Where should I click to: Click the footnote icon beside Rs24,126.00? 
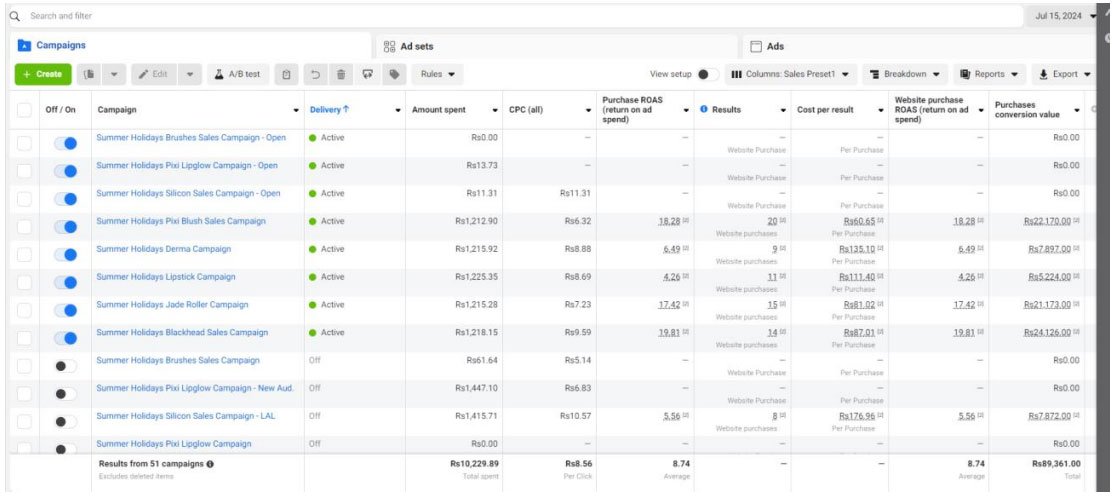[x=1077, y=333]
